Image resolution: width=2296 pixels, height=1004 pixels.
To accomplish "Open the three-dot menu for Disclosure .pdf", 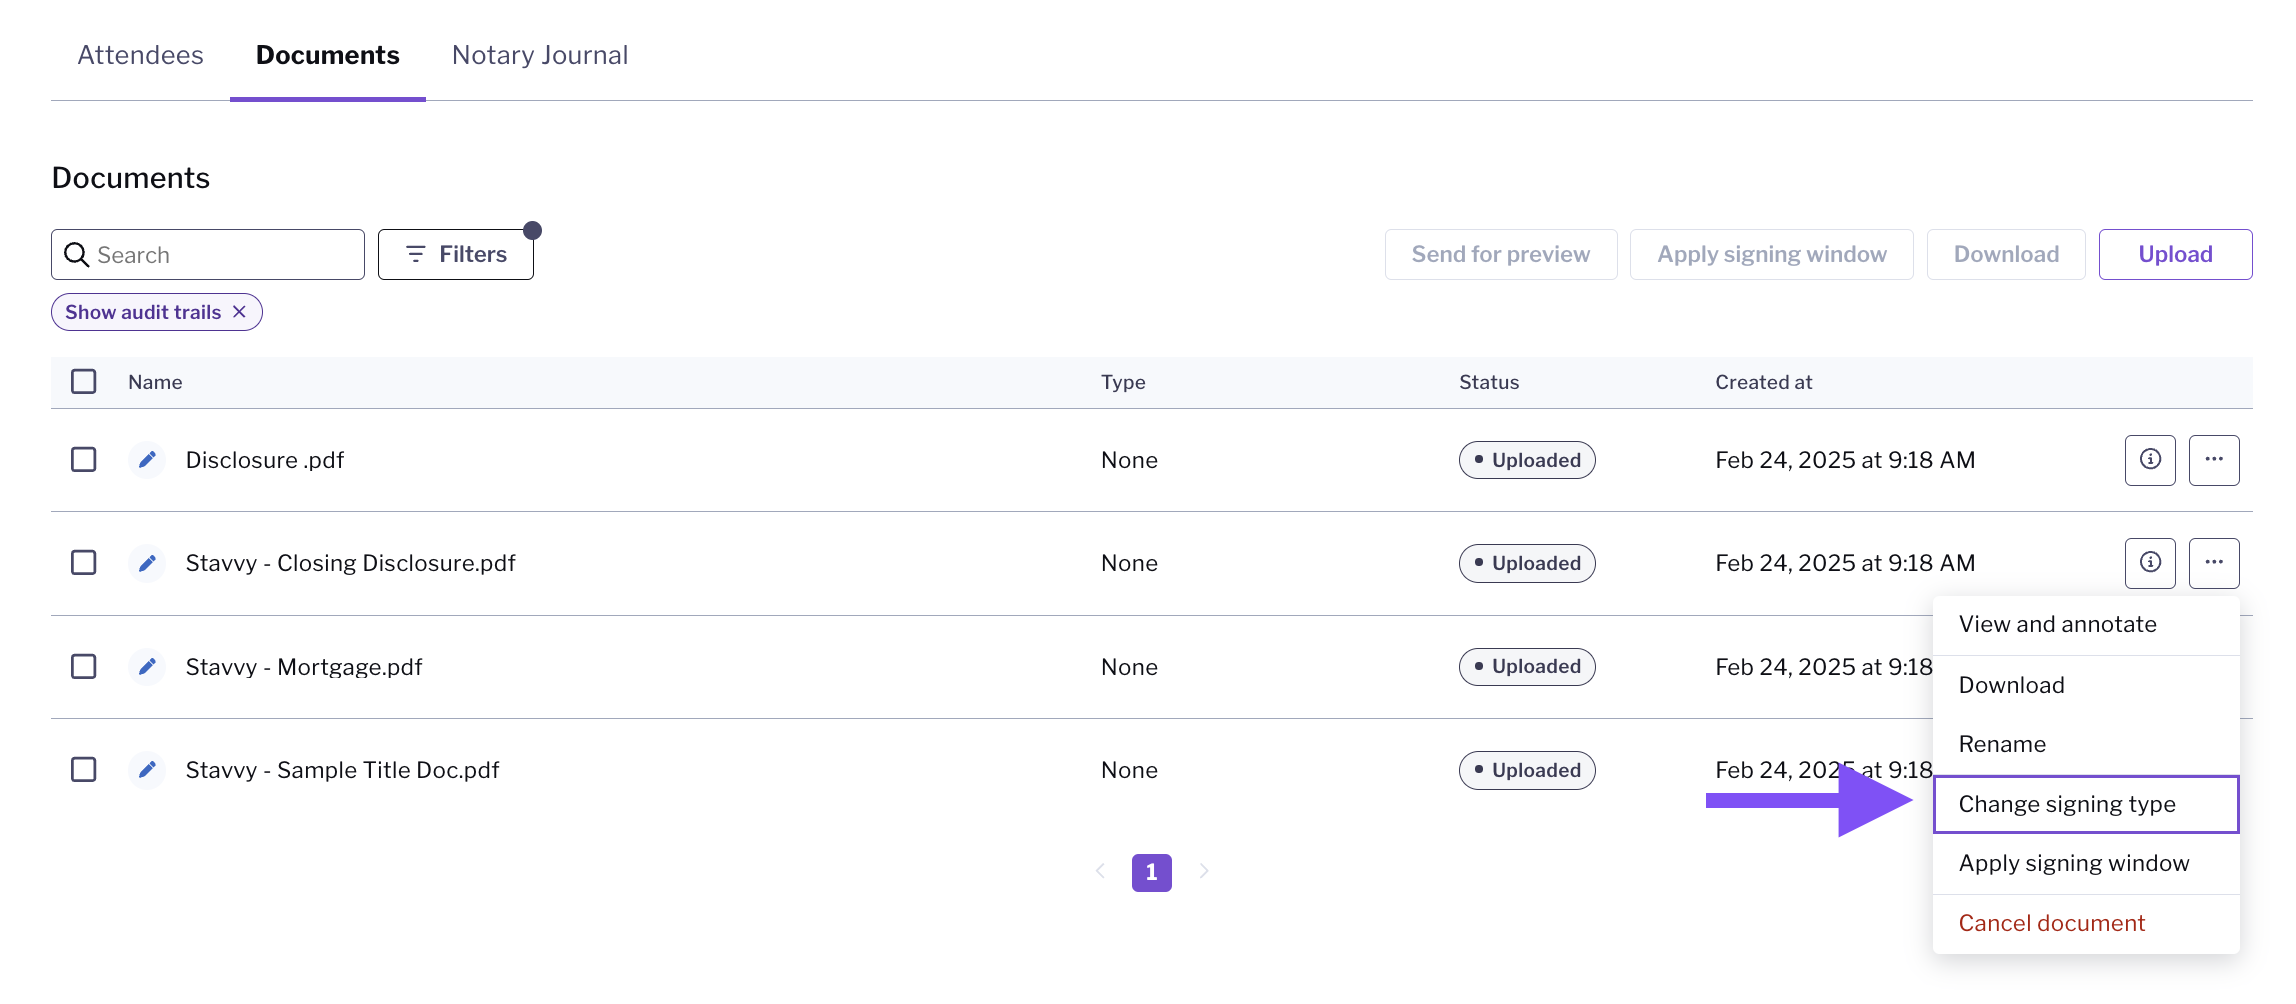I will coord(2214,460).
